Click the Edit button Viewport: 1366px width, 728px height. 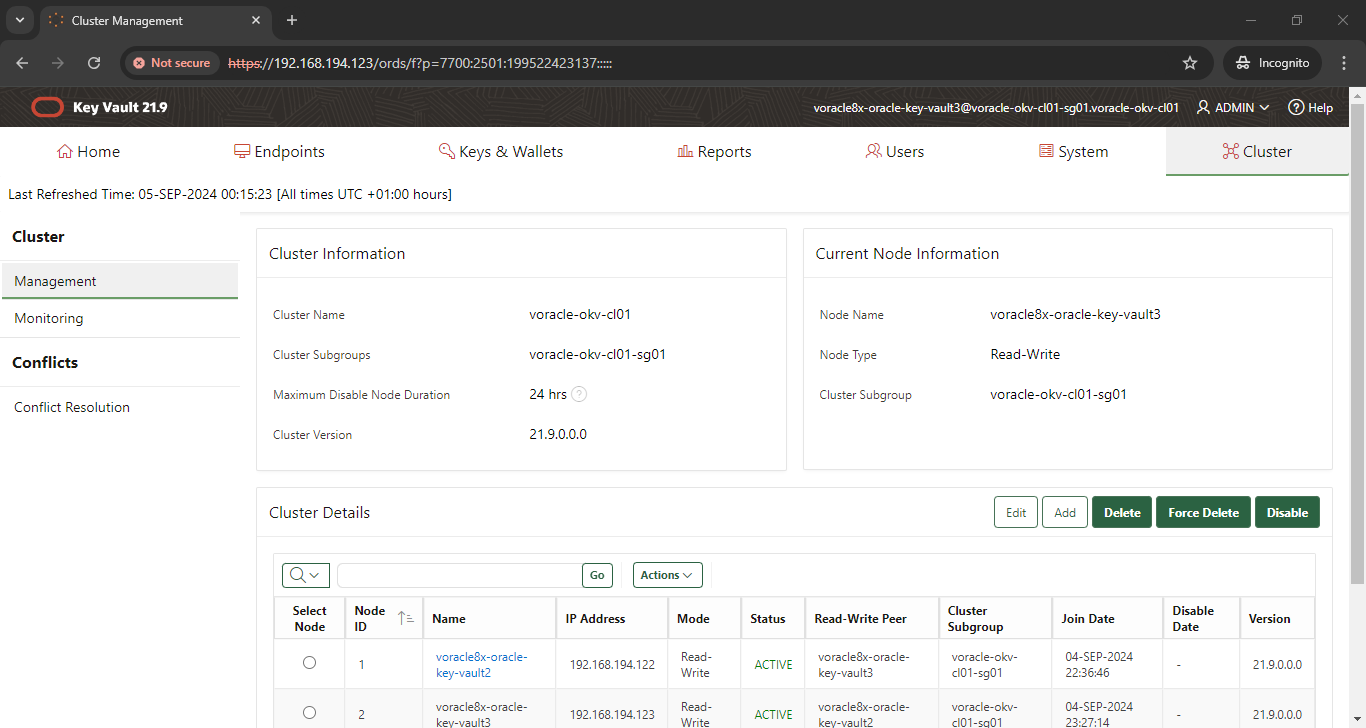[x=1016, y=512]
